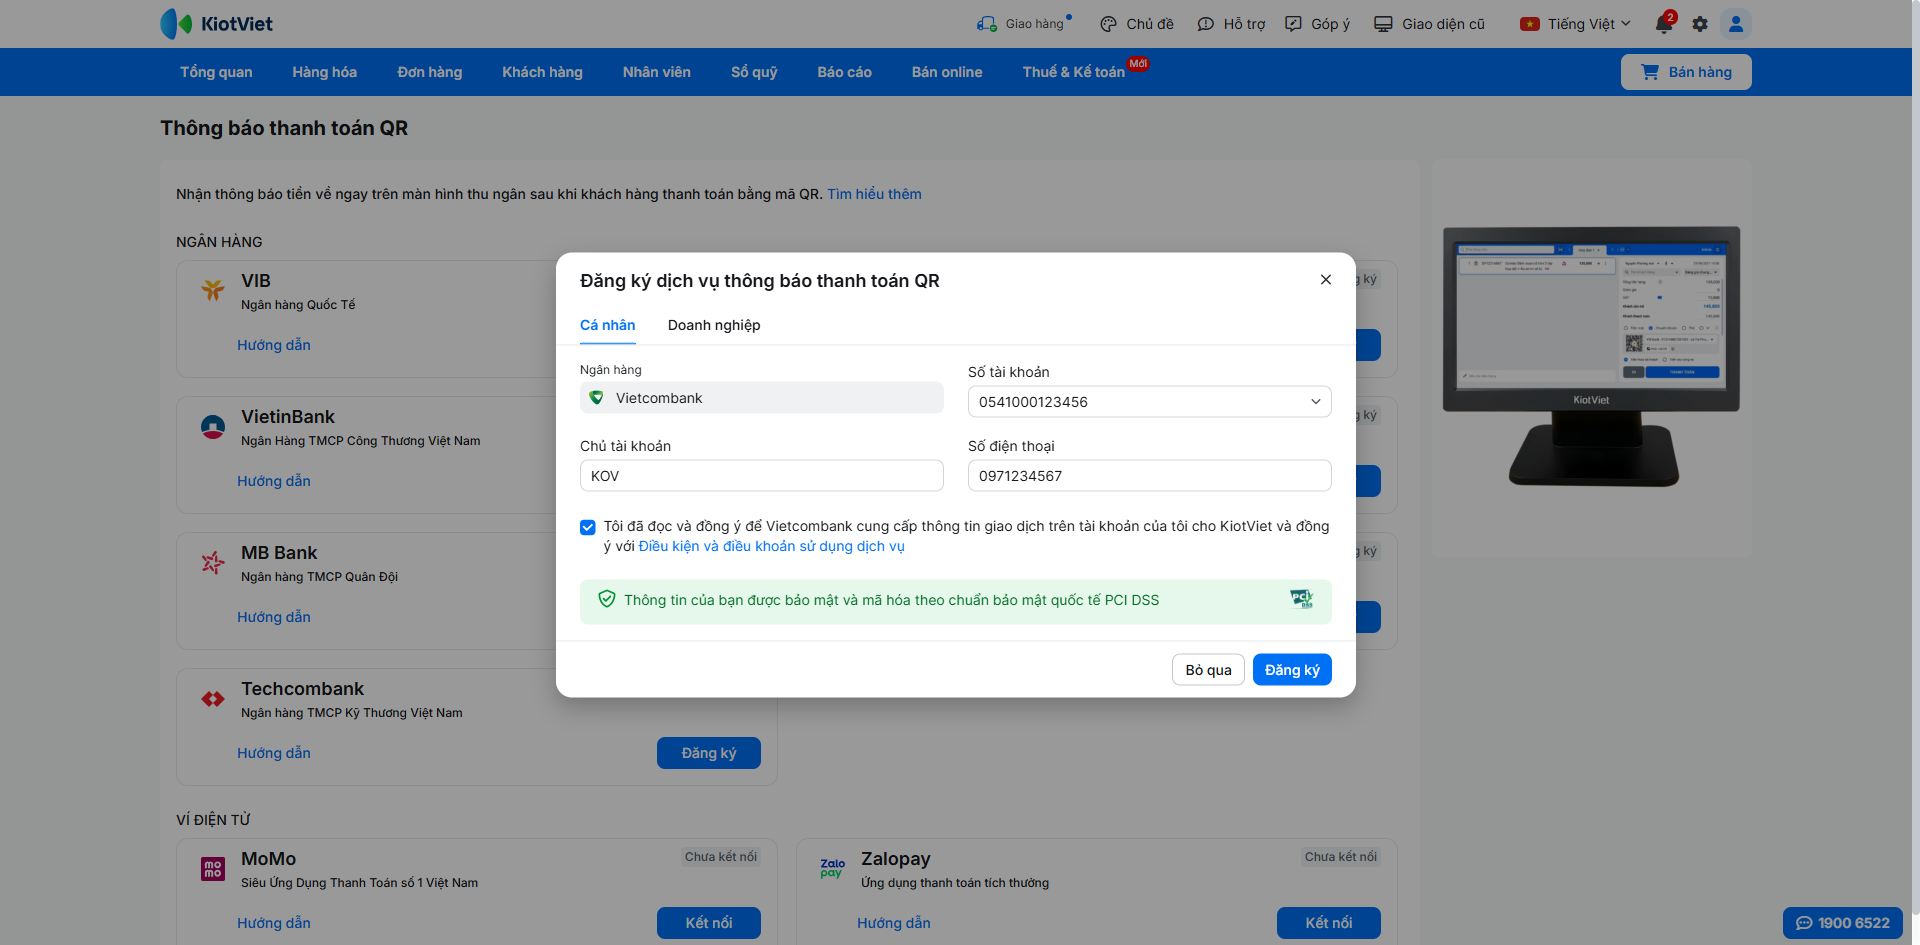The image size is (1920, 945).
Task: Open the Tổng quan menu
Action: pos(216,72)
